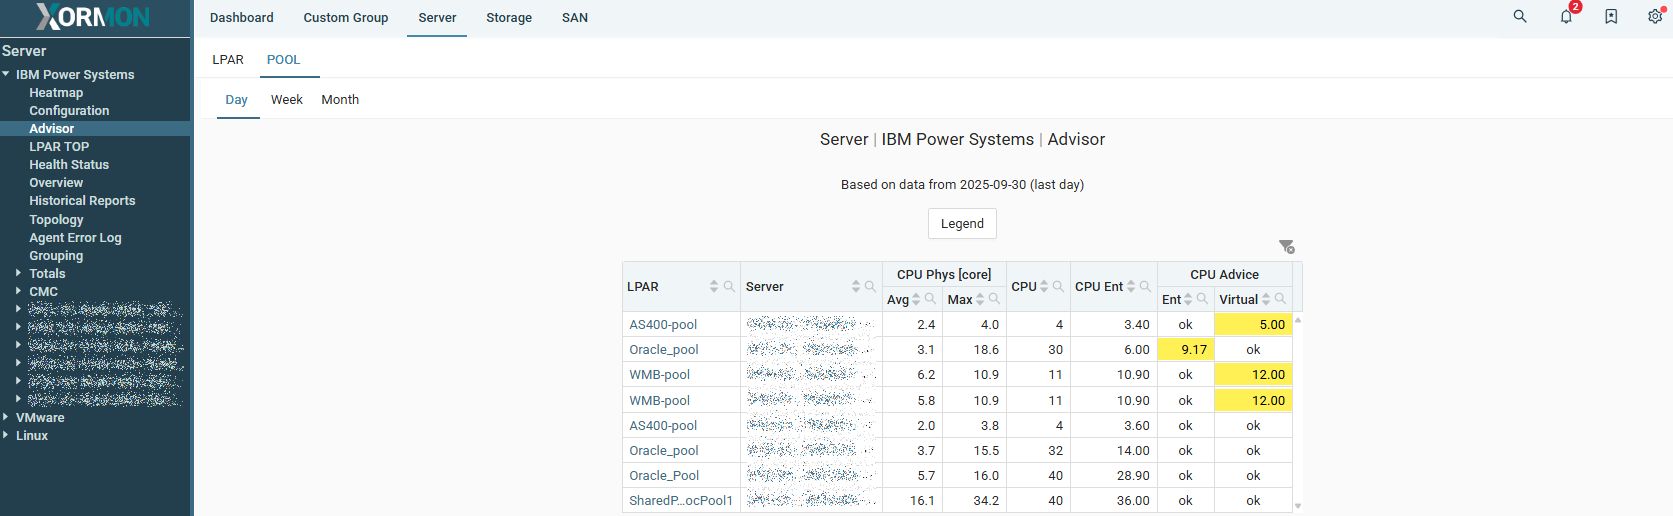
Task: Collapse the IBM Power Systems tree node
Action: click(x=6, y=74)
